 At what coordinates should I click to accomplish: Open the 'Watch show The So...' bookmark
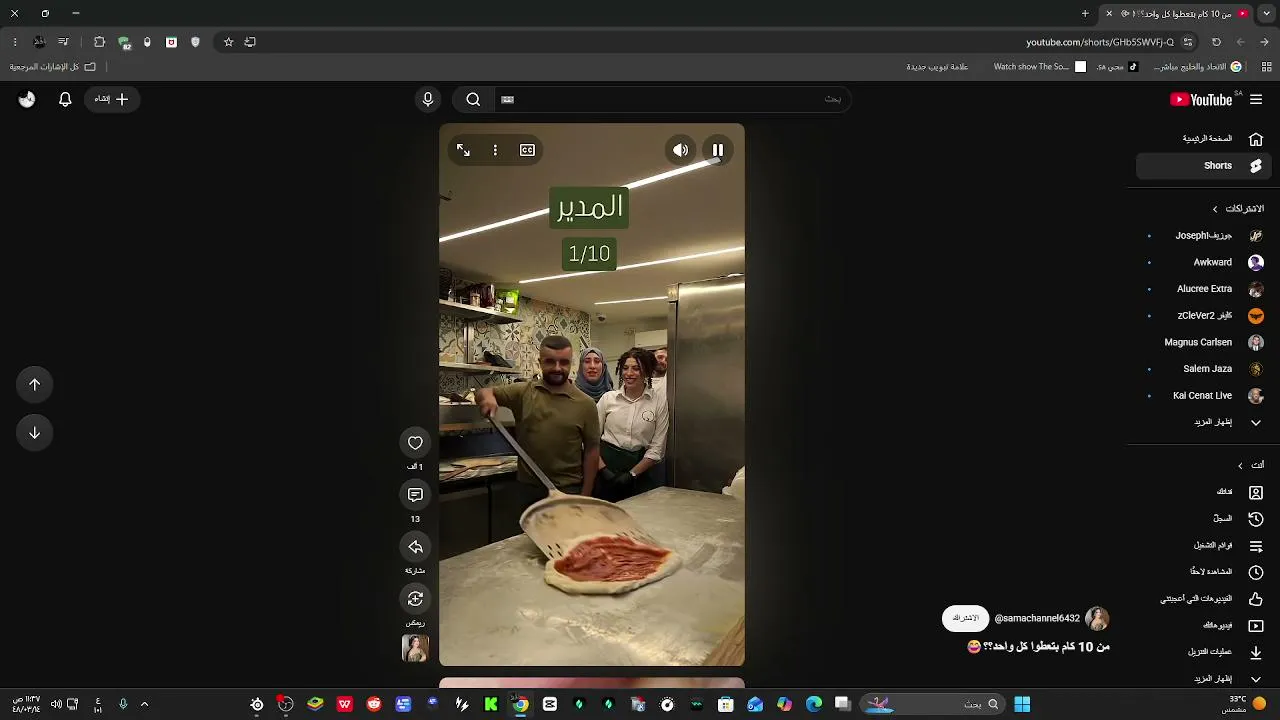tap(1039, 67)
